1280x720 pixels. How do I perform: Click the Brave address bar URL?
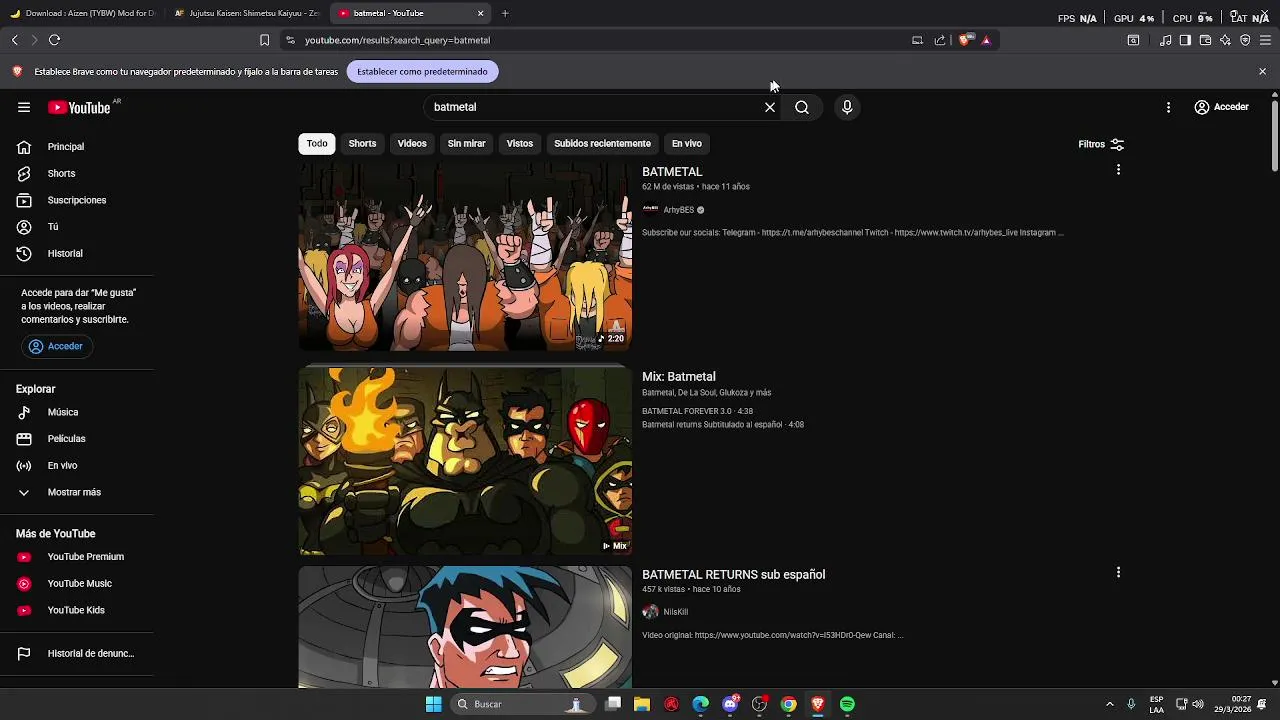coord(397,40)
